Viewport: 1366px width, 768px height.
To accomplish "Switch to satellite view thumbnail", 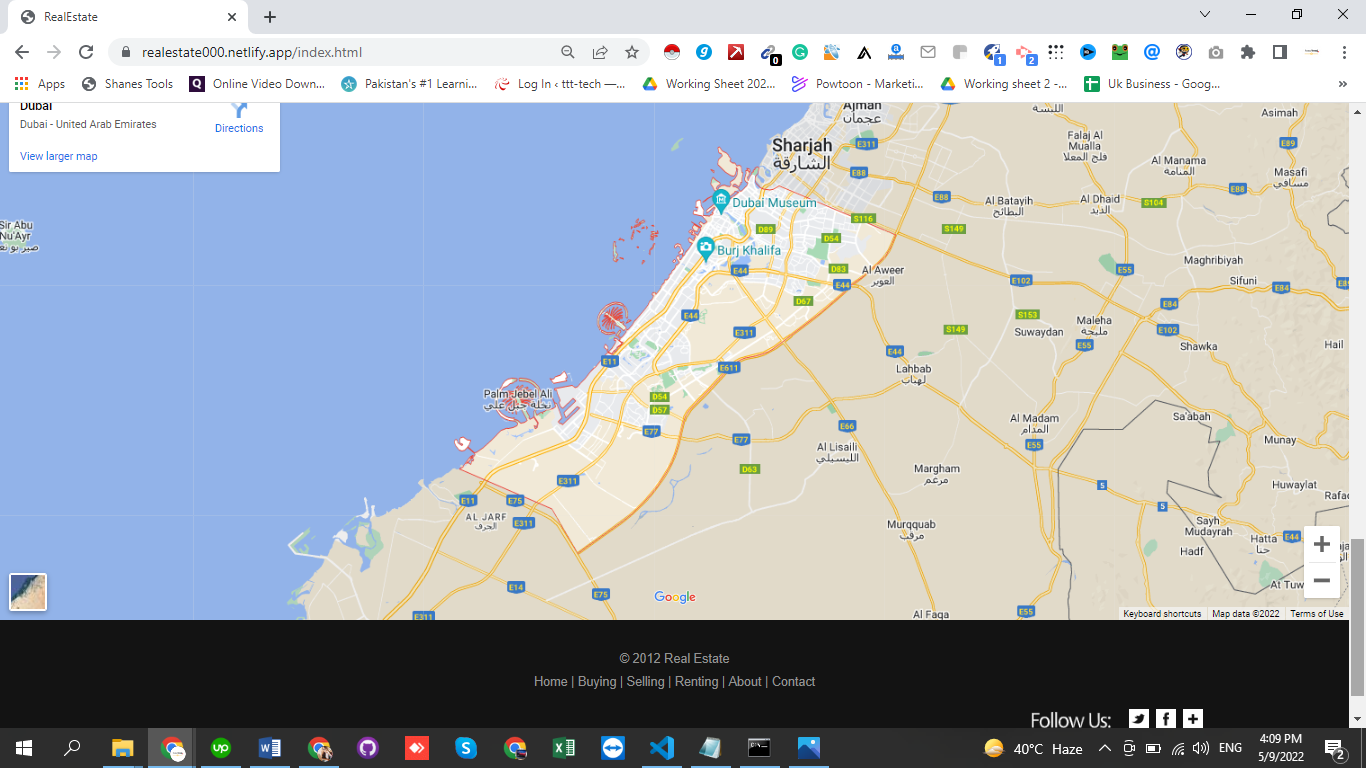I will point(28,591).
